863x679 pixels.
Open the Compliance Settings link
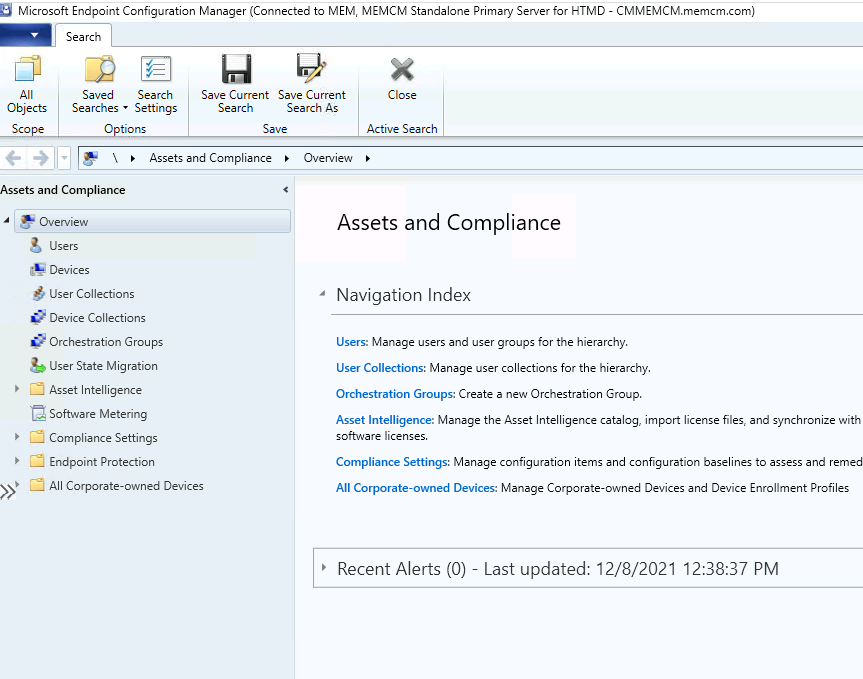coord(392,462)
